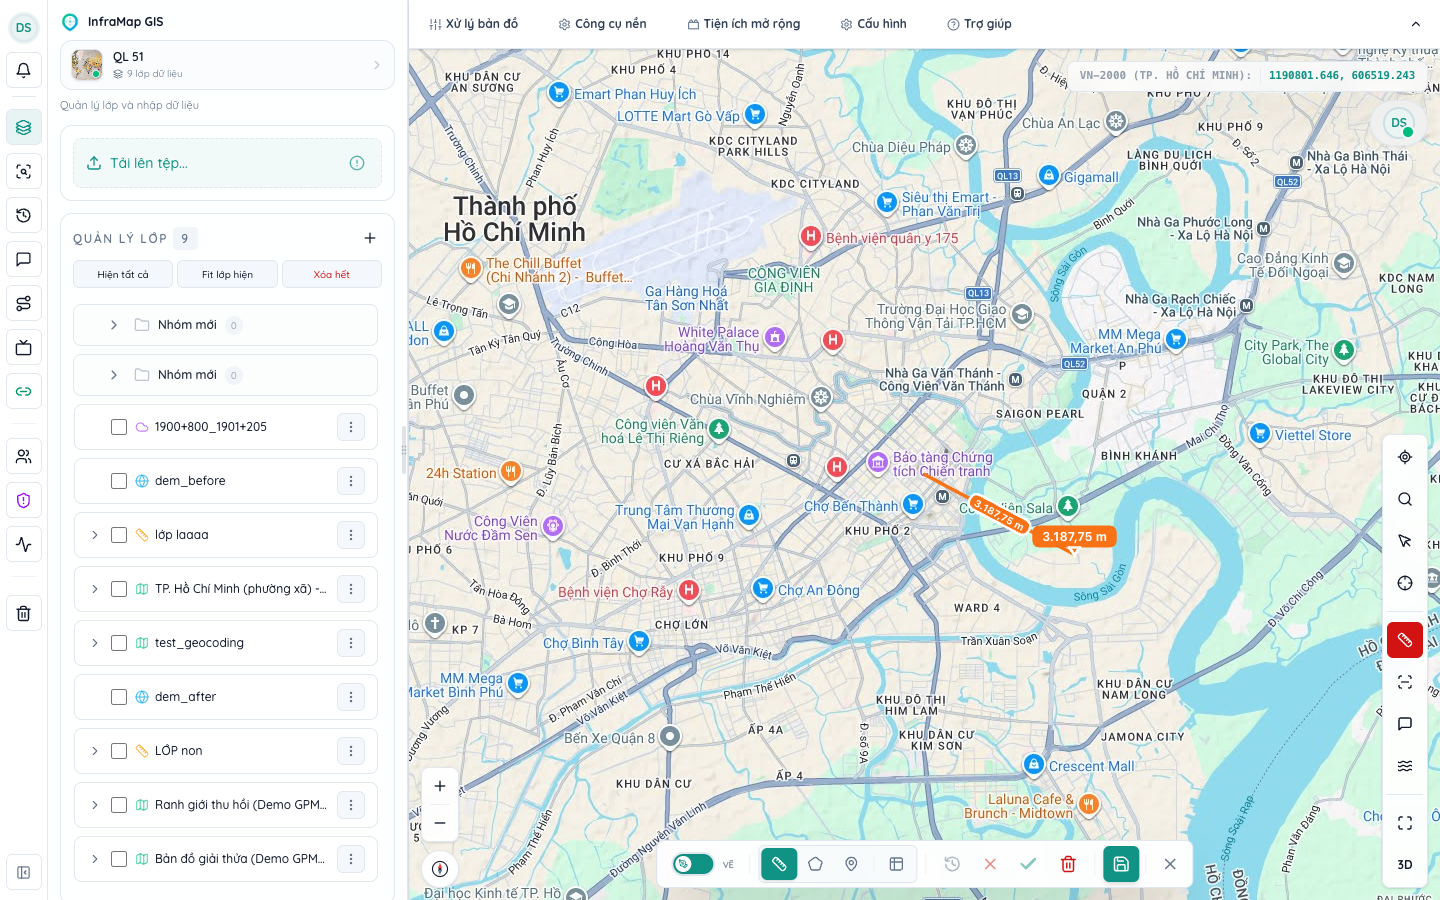Open the history icon in the left sidebar

(x=24, y=216)
